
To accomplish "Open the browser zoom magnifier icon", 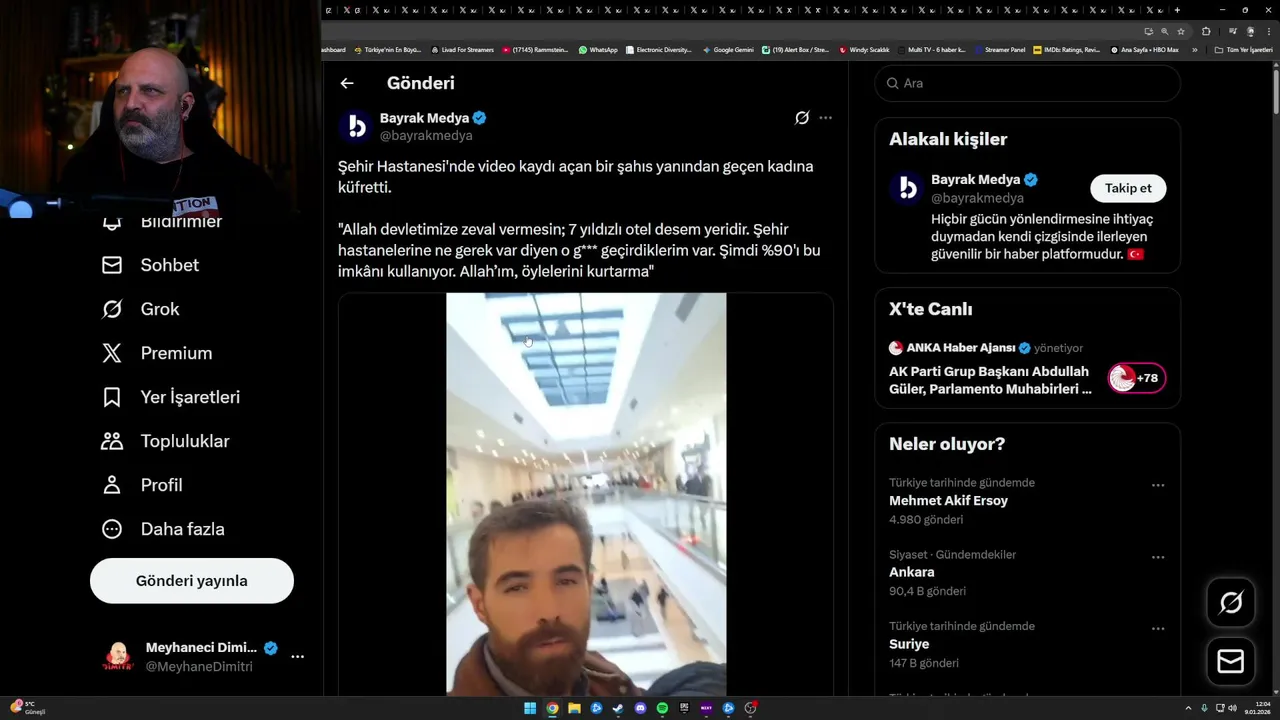I will pyautogui.click(x=1165, y=31).
